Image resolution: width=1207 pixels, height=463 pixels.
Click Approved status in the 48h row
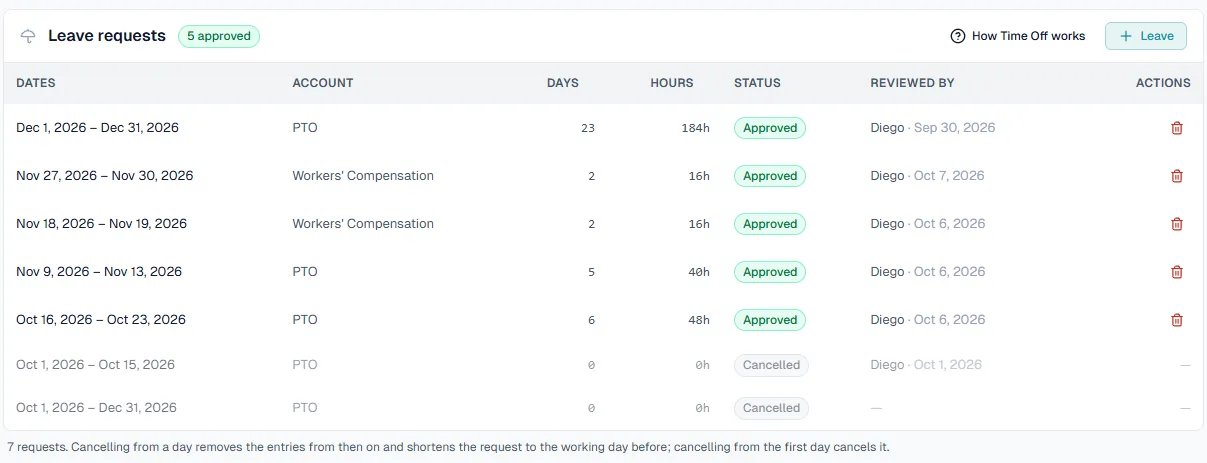(x=770, y=320)
